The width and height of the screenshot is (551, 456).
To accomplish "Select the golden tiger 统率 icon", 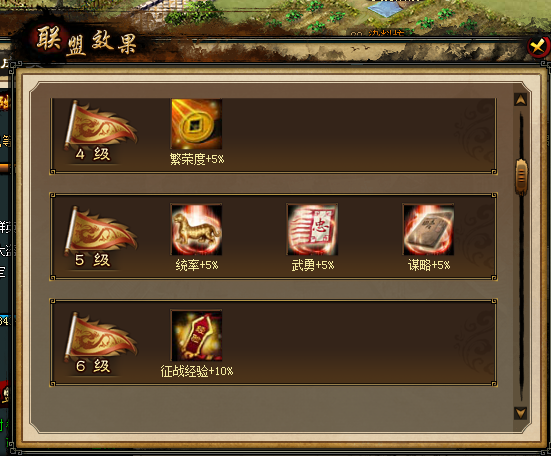I will pos(196,229).
